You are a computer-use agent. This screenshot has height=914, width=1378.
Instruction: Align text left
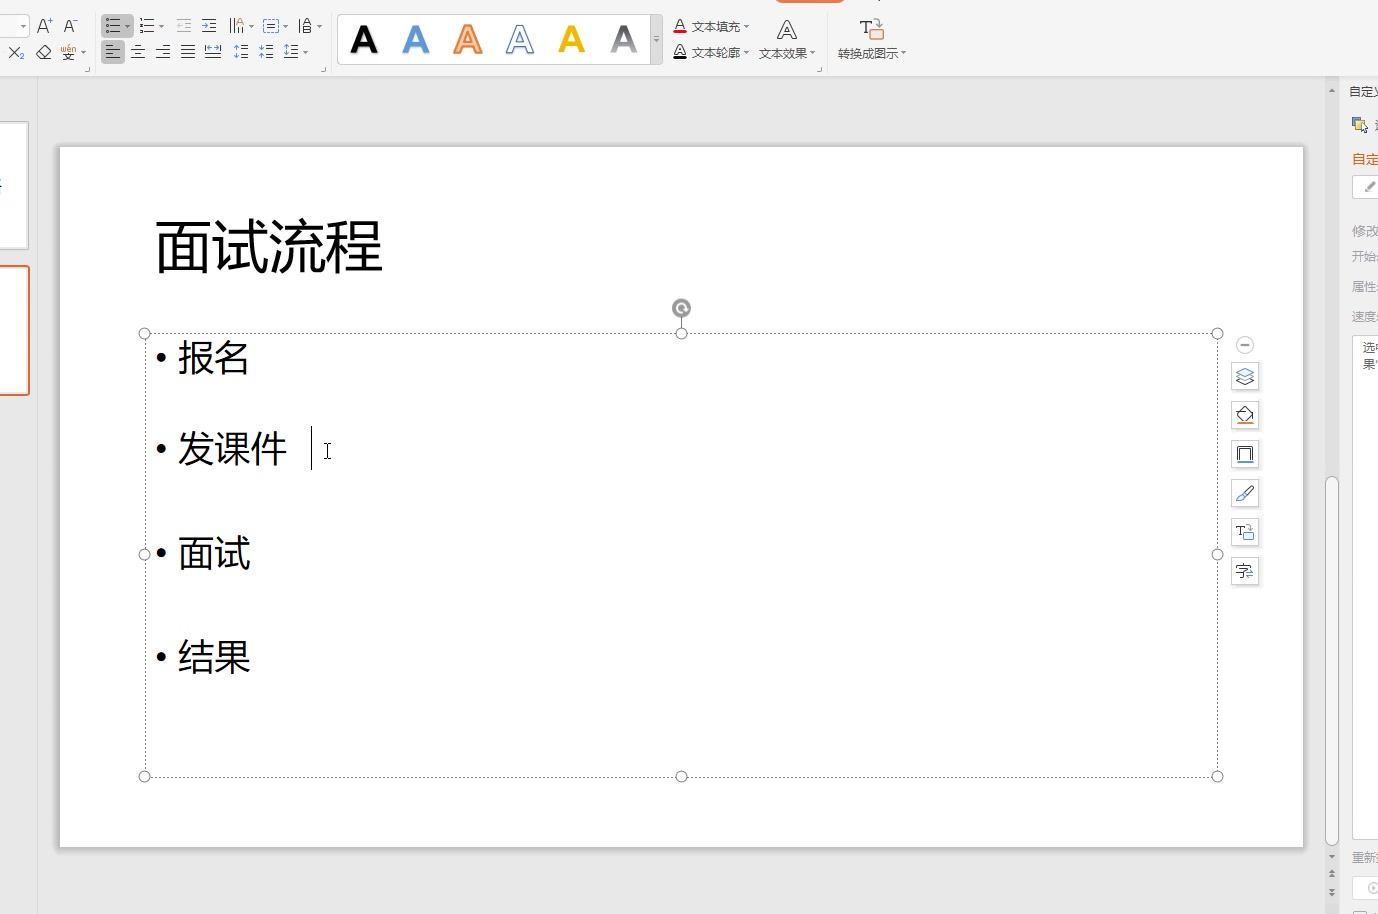[113, 52]
